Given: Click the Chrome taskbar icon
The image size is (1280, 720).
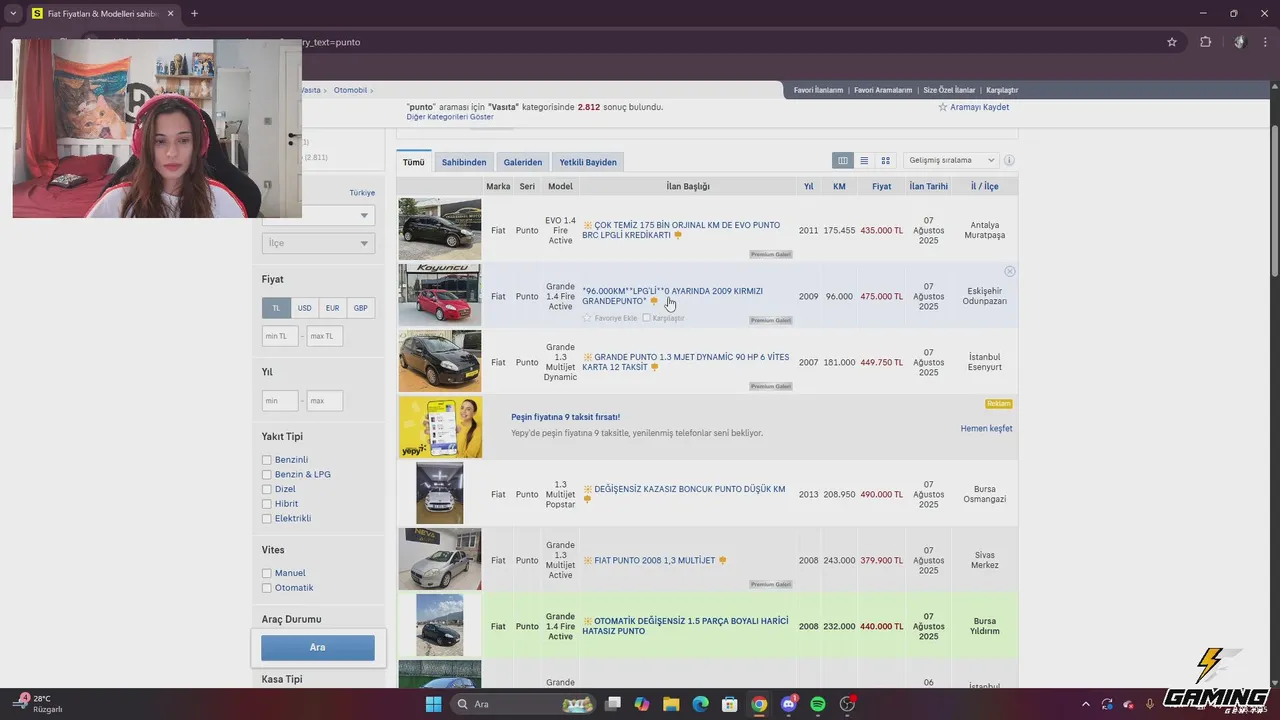Looking at the screenshot, I should (759, 704).
